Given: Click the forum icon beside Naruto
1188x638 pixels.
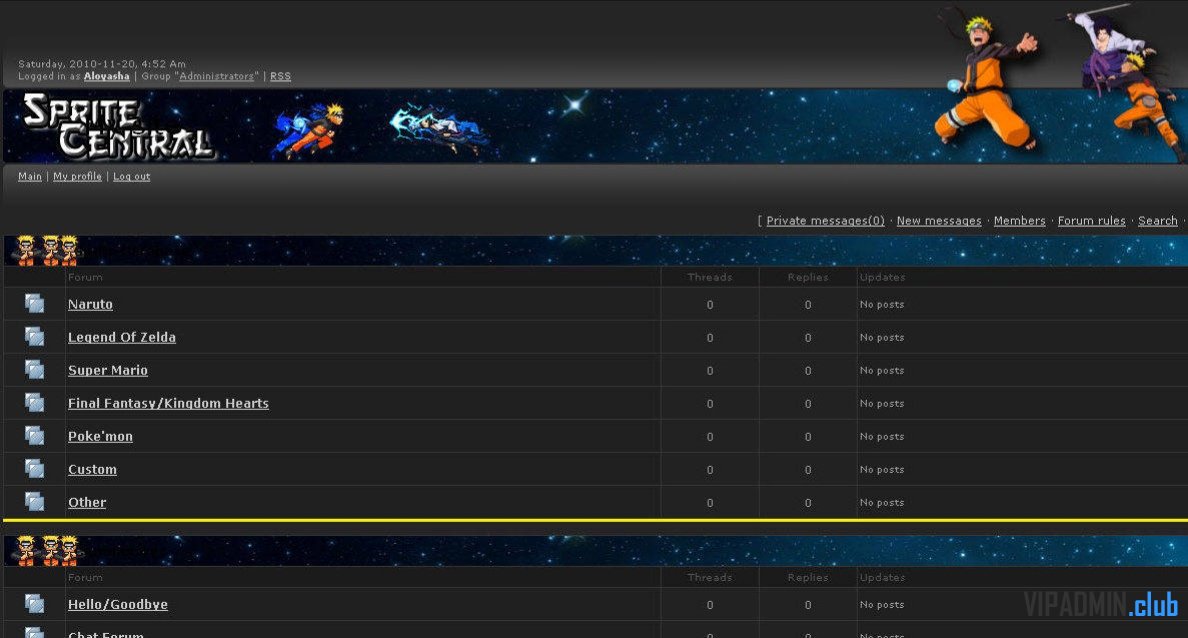Looking at the screenshot, I should pos(34,304).
